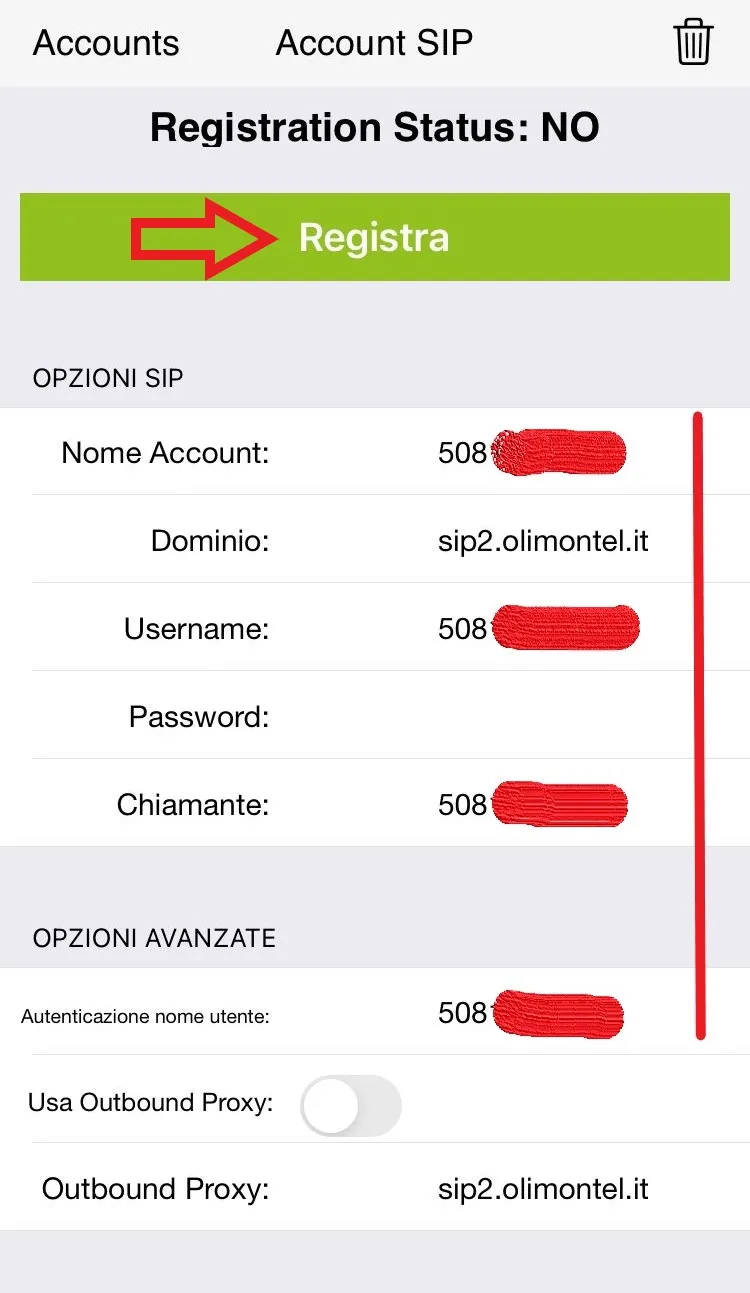Click the Nome Account label
Image resolution: width=750 pixels, height=1293 pixels.
coord(165,453)
